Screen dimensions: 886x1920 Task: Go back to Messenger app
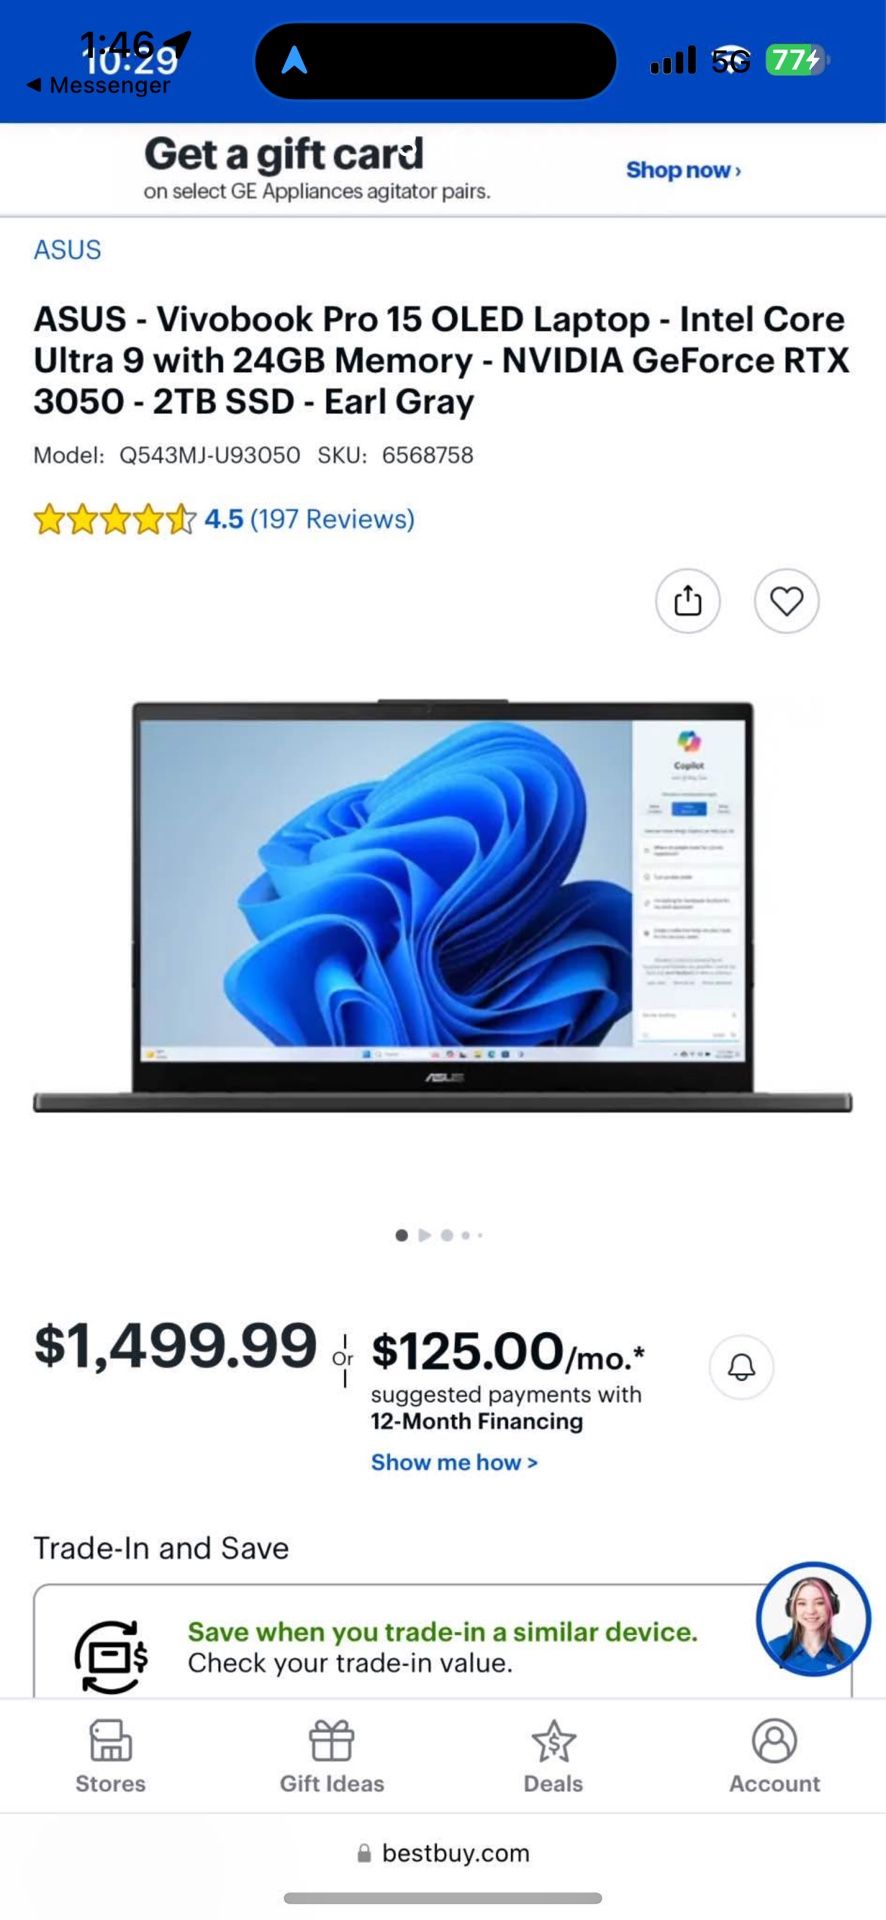coord(98,86)
